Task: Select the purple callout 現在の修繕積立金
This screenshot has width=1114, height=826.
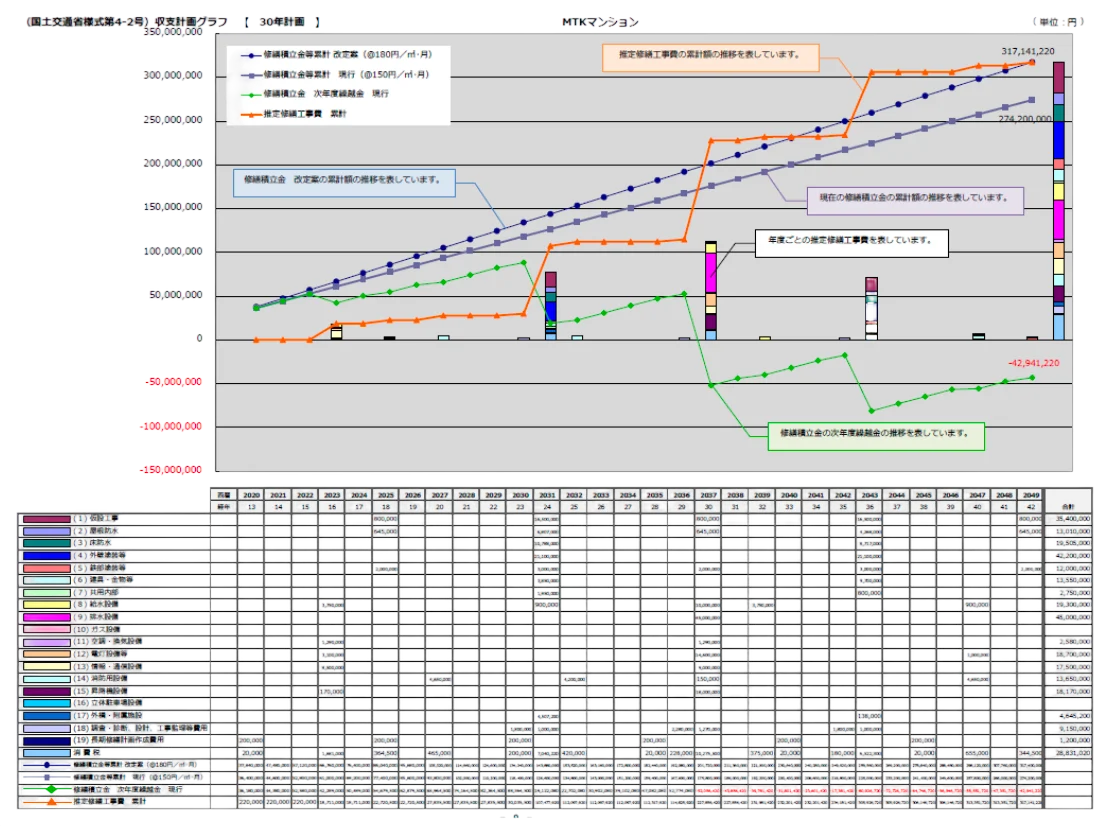Action: click(915, 200)
